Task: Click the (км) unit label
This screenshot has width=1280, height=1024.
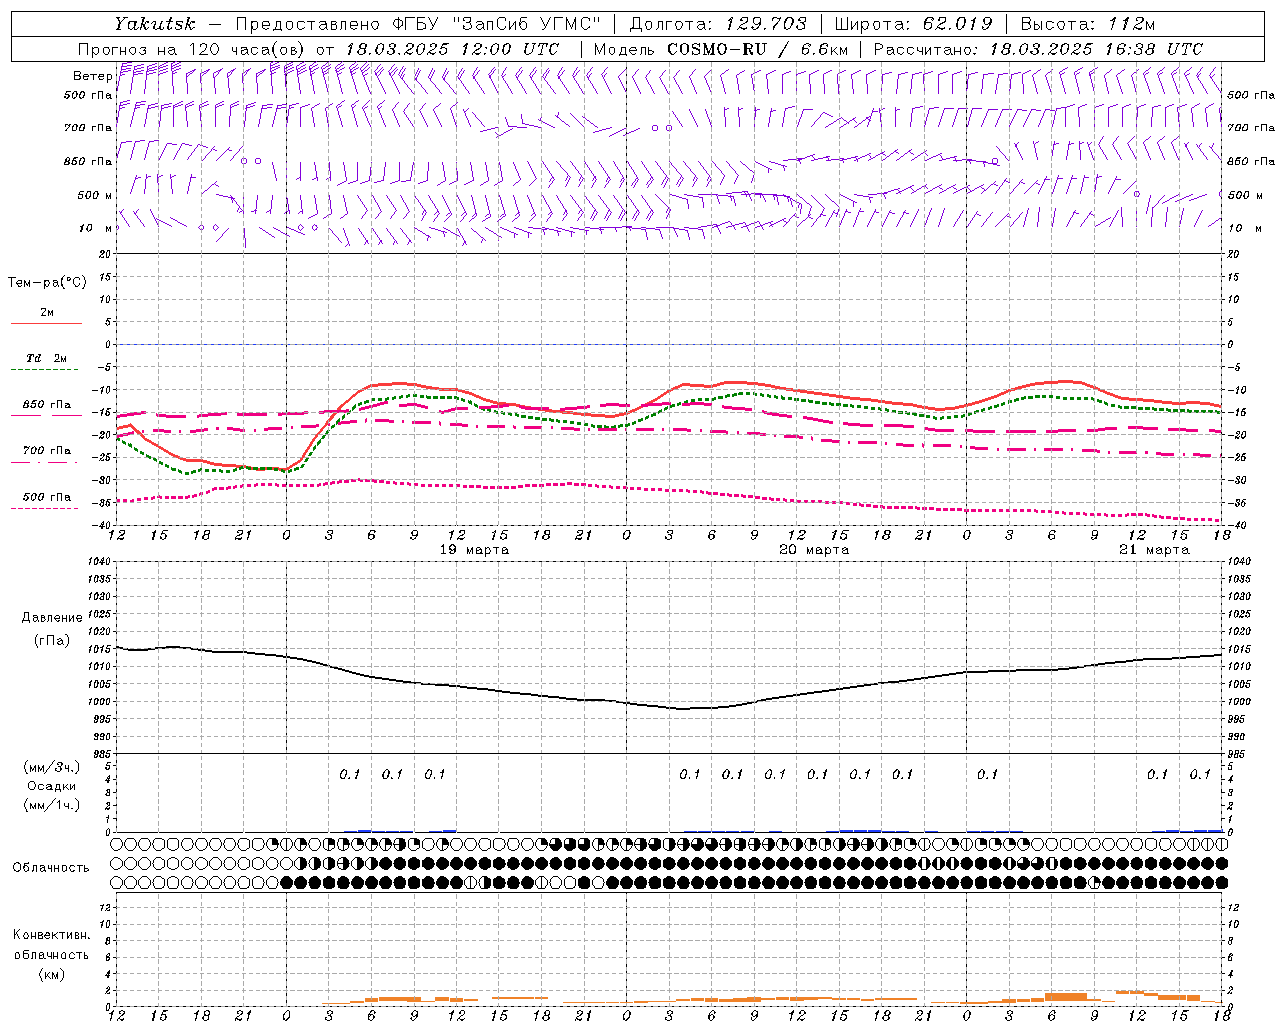Action: [51, 974]
